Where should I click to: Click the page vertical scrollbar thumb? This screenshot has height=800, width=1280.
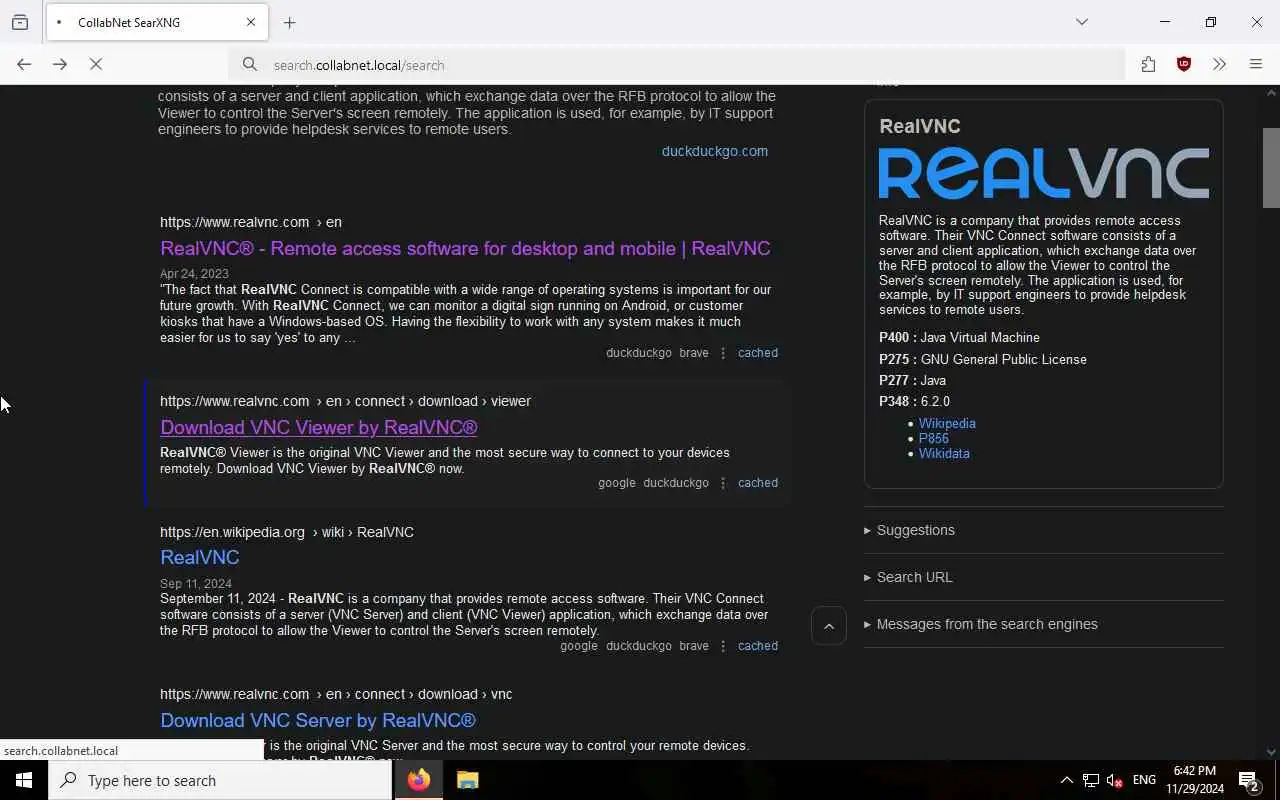coord(1271,168)
